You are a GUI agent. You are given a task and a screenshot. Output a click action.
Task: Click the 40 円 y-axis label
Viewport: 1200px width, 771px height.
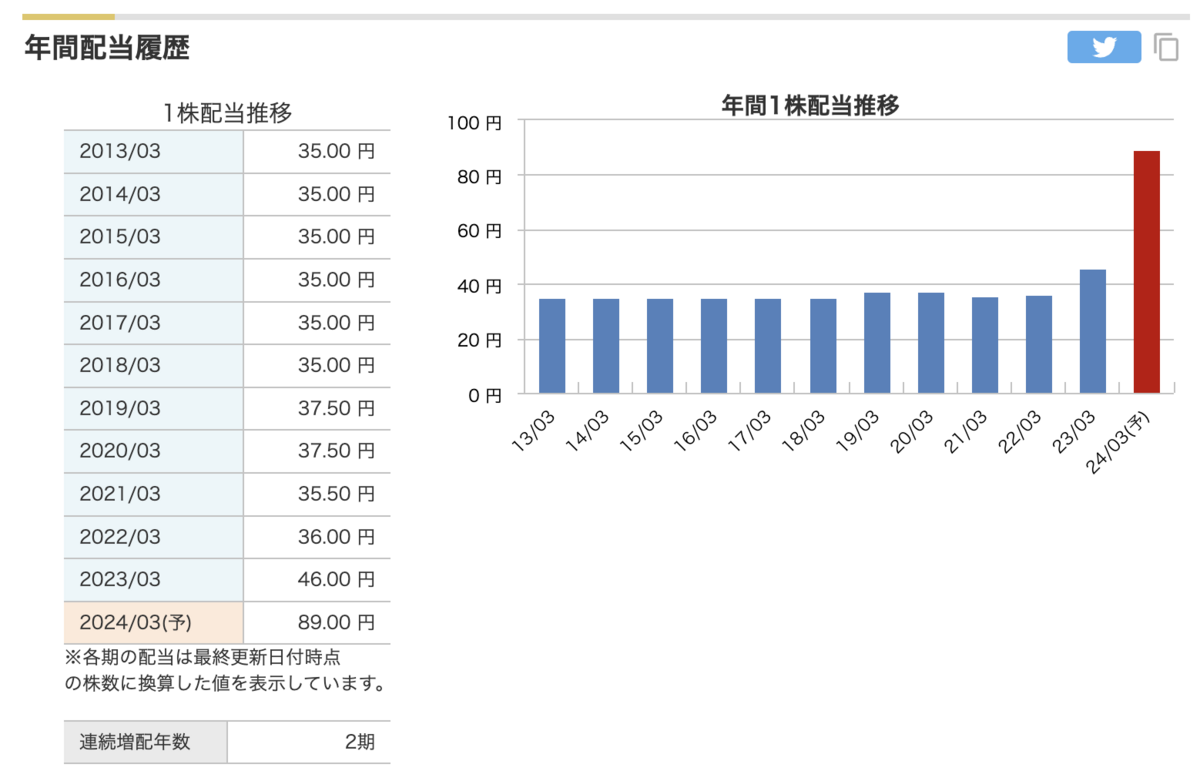pos(481,286)
